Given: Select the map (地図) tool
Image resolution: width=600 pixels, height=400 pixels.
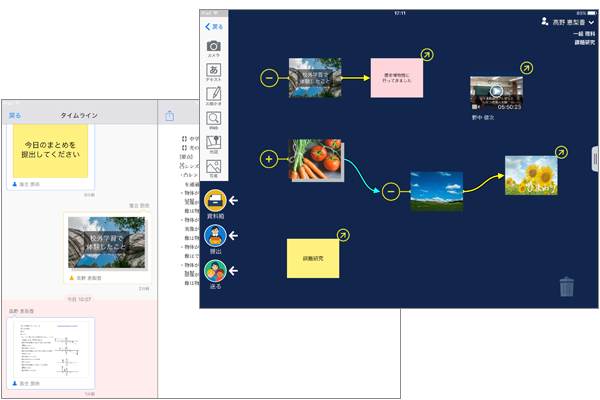Looking at the screenshot, I should (214, 144).
